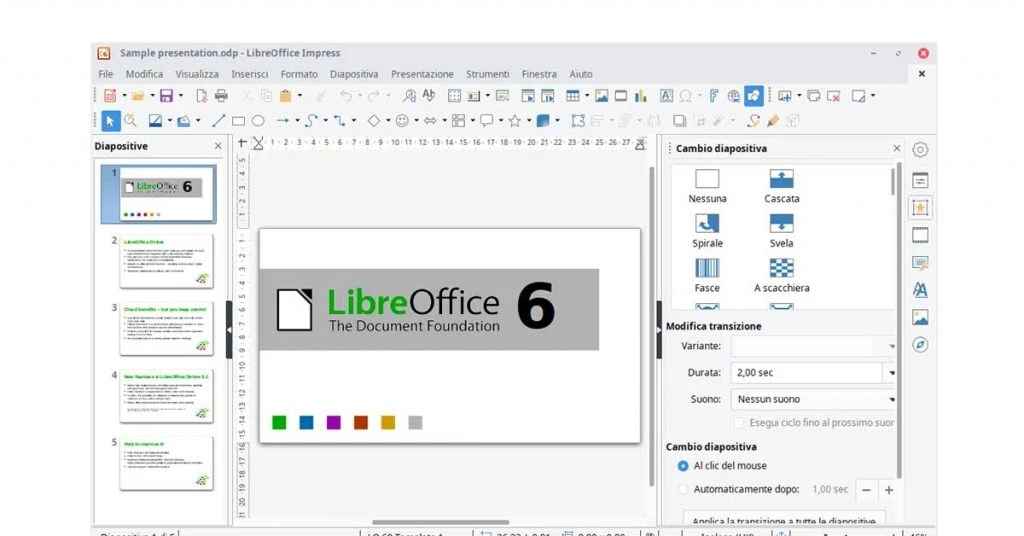
Task: Open sidebar Navigator compass icon
Action: [920, 345]
